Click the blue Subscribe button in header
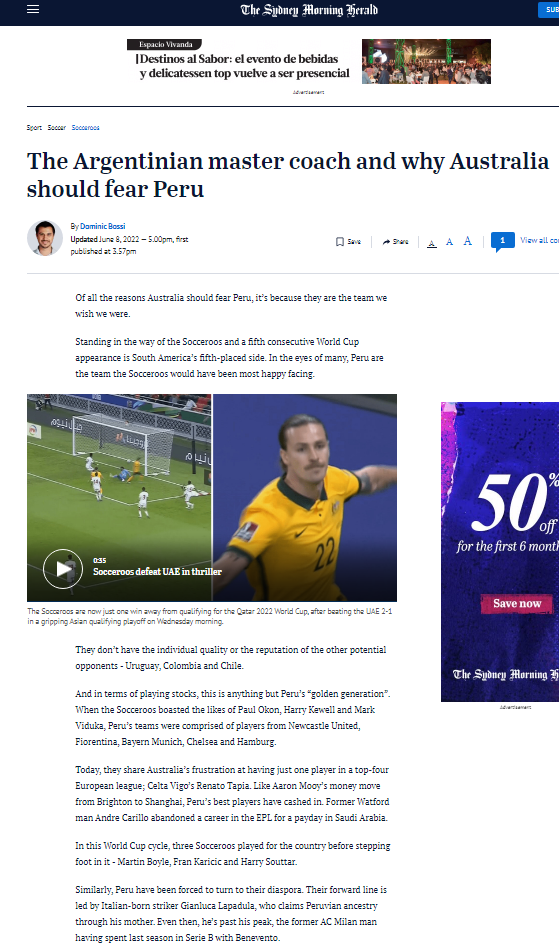 pyautogui.click(x=548, y=10)
